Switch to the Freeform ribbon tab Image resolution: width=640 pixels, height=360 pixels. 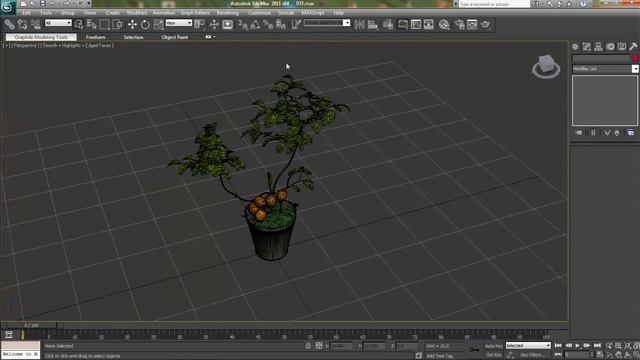pos(96,37)
